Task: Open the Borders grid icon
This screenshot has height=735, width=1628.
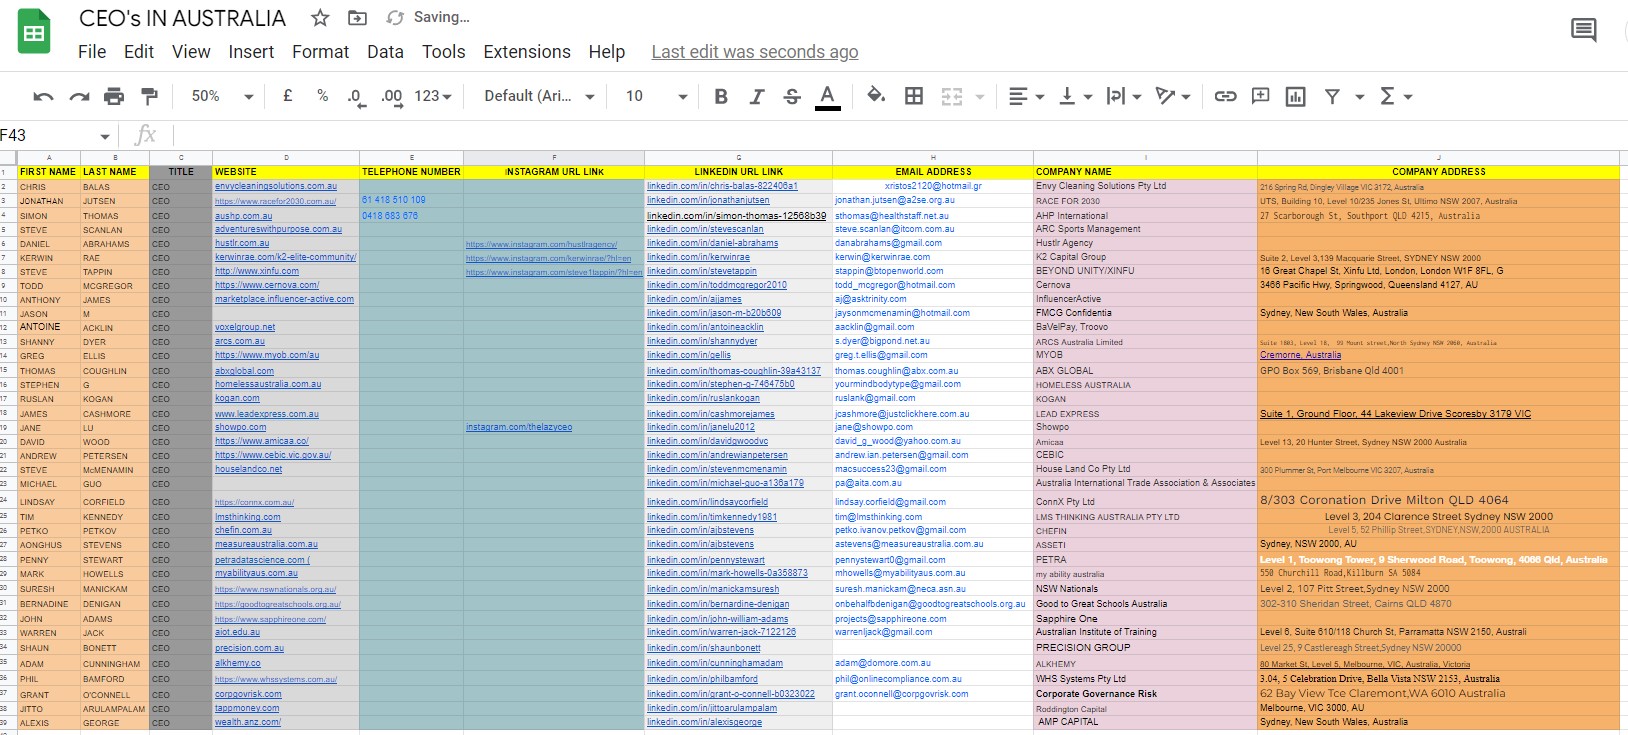Action: point(914,96)
